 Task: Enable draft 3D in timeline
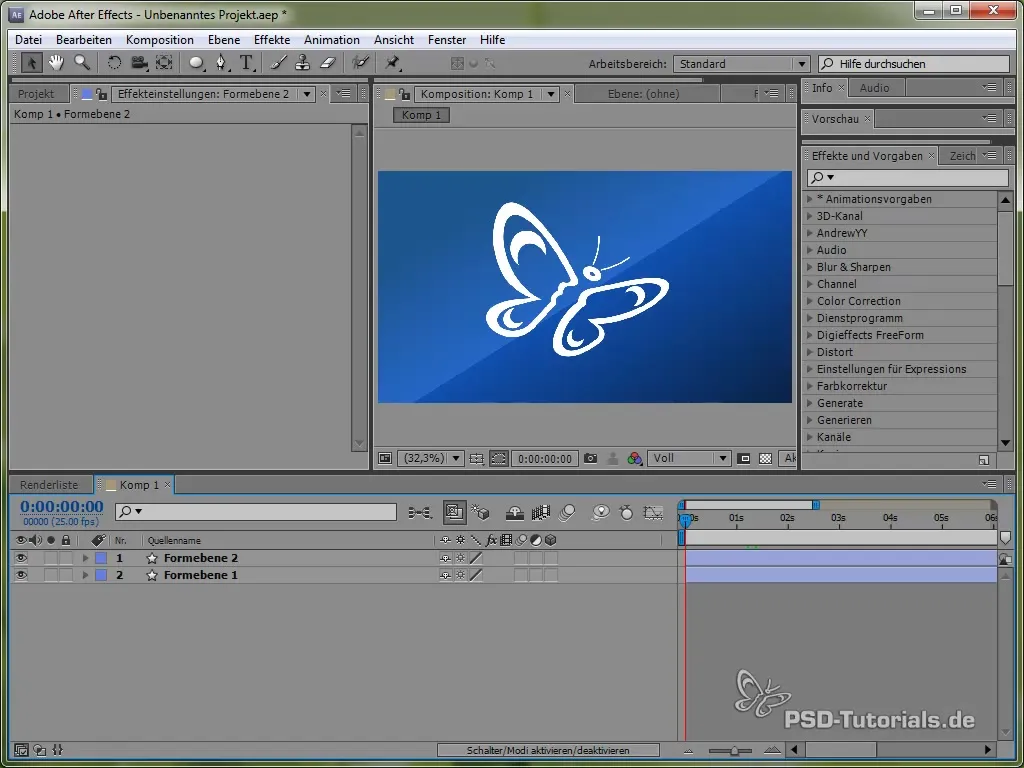tap(481, 513)
